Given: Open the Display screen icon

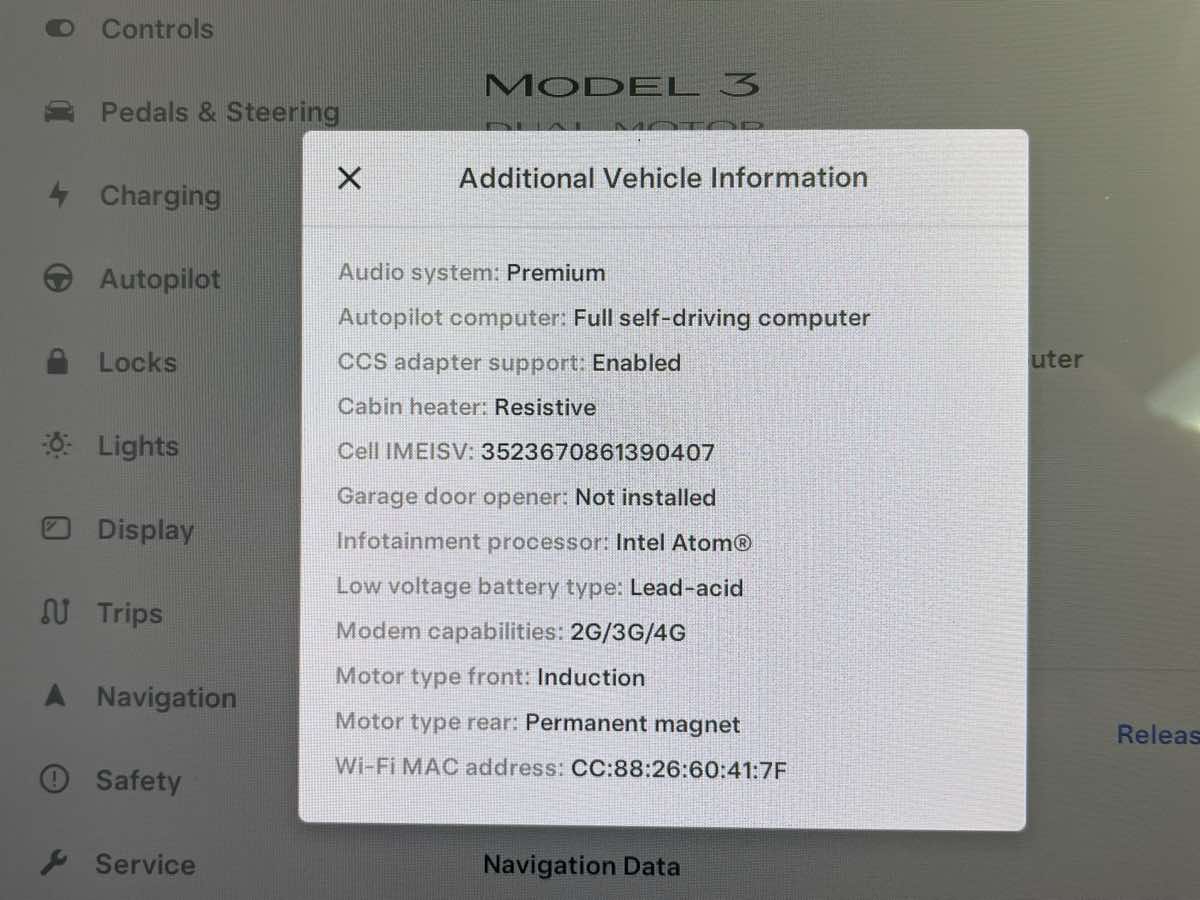Looking at the screenshot, I should [56, 529].
